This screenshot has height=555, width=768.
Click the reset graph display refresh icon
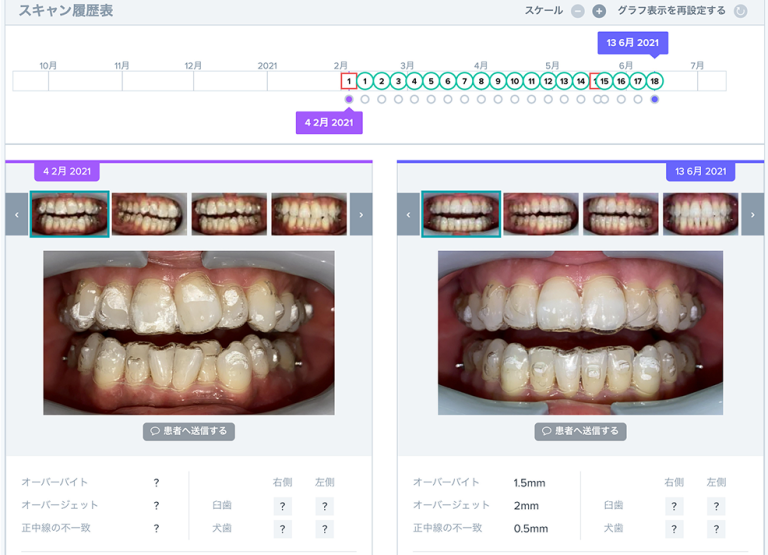[740, 11]
